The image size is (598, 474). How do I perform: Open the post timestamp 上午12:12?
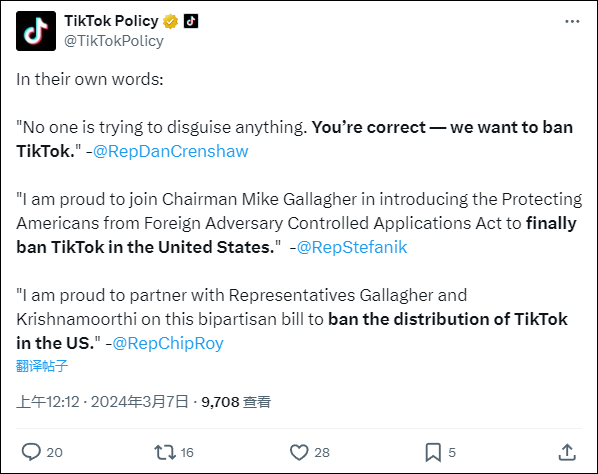pos(48,402)
